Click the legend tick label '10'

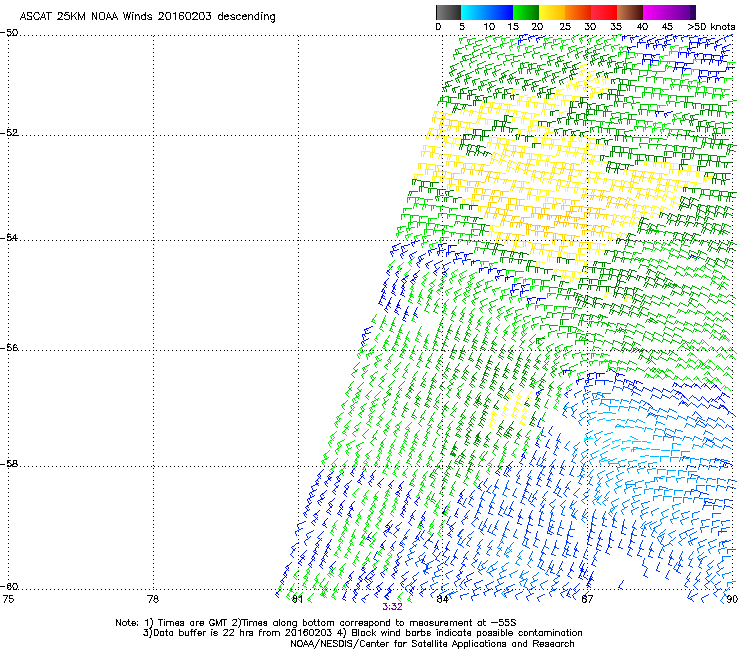(489, 27)
